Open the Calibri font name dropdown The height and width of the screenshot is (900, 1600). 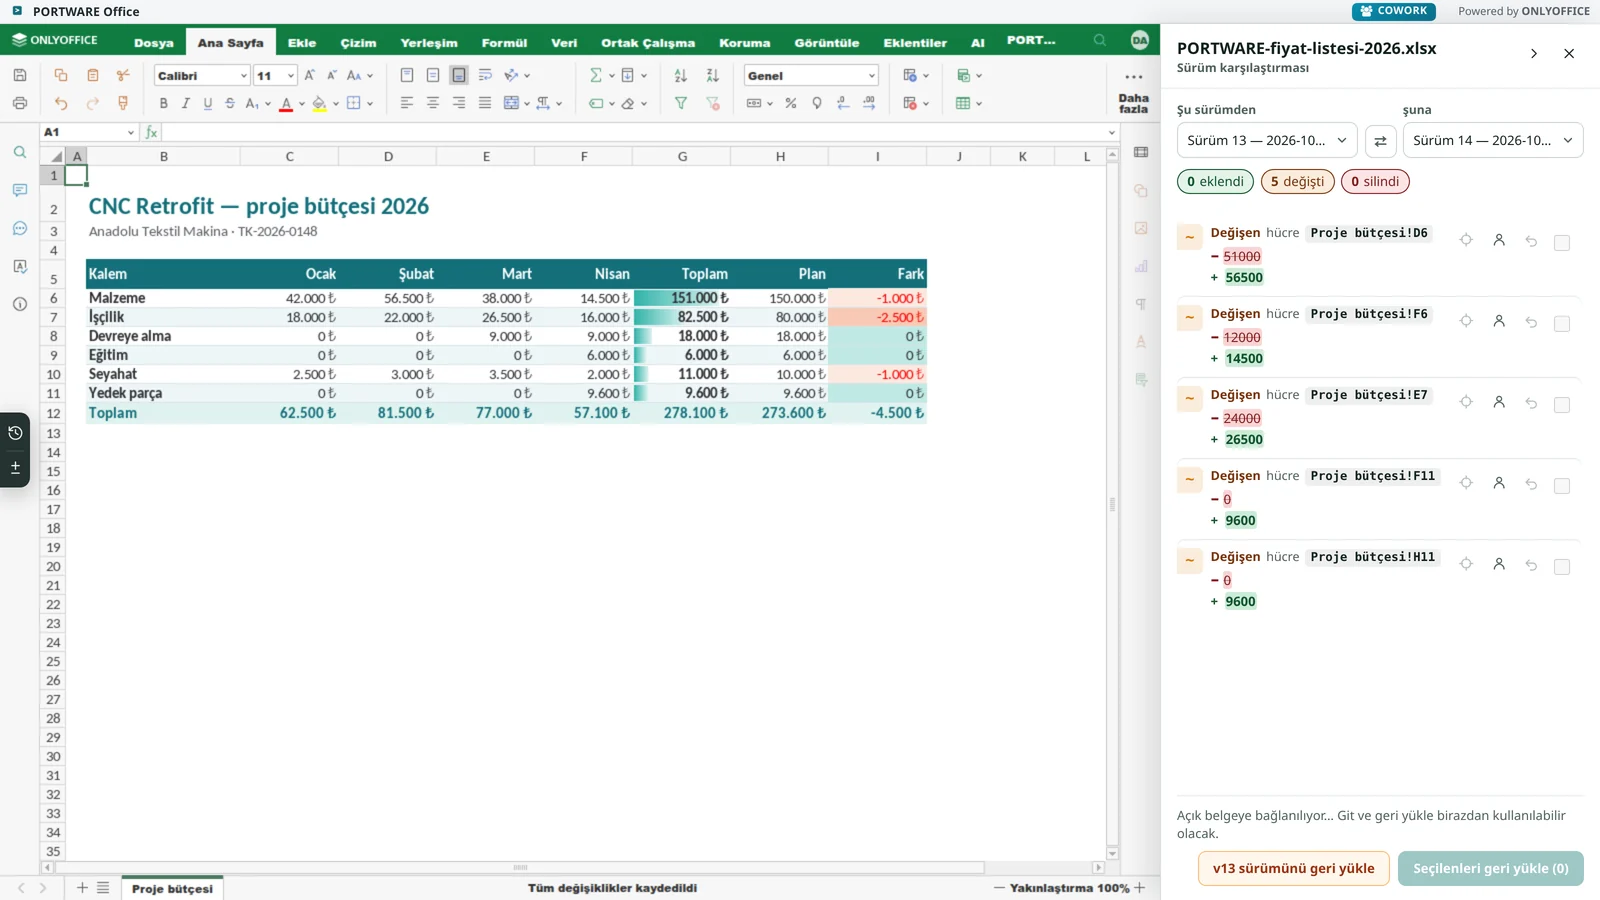pos(201,76)
